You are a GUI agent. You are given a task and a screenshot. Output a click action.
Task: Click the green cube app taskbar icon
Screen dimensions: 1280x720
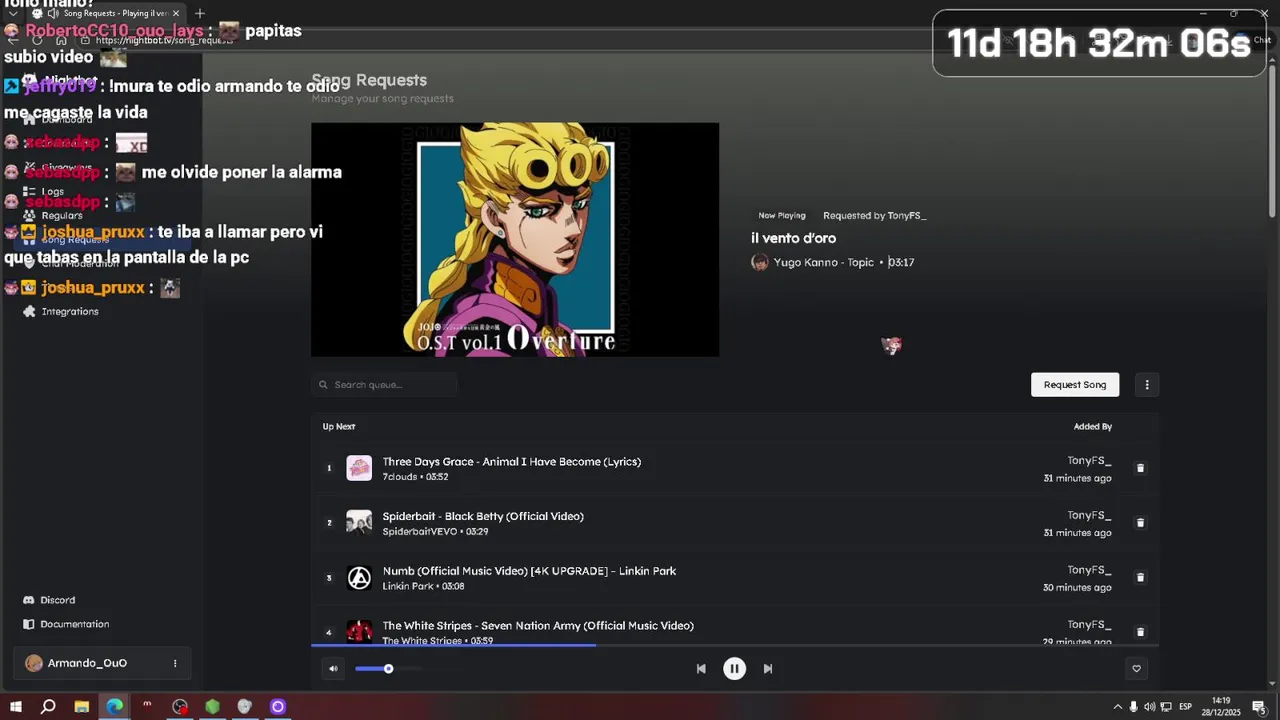213,707
